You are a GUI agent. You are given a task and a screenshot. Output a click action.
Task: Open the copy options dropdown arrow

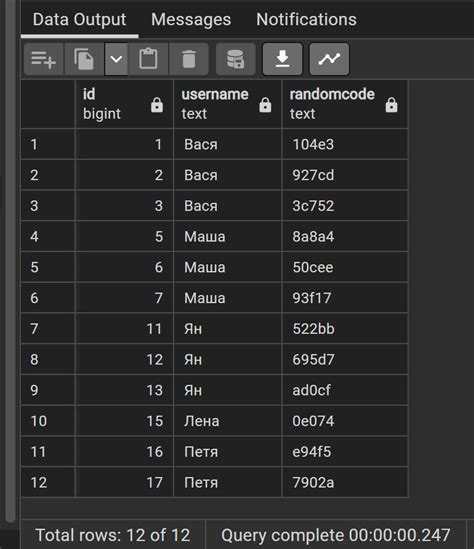[x=116, y=59]
